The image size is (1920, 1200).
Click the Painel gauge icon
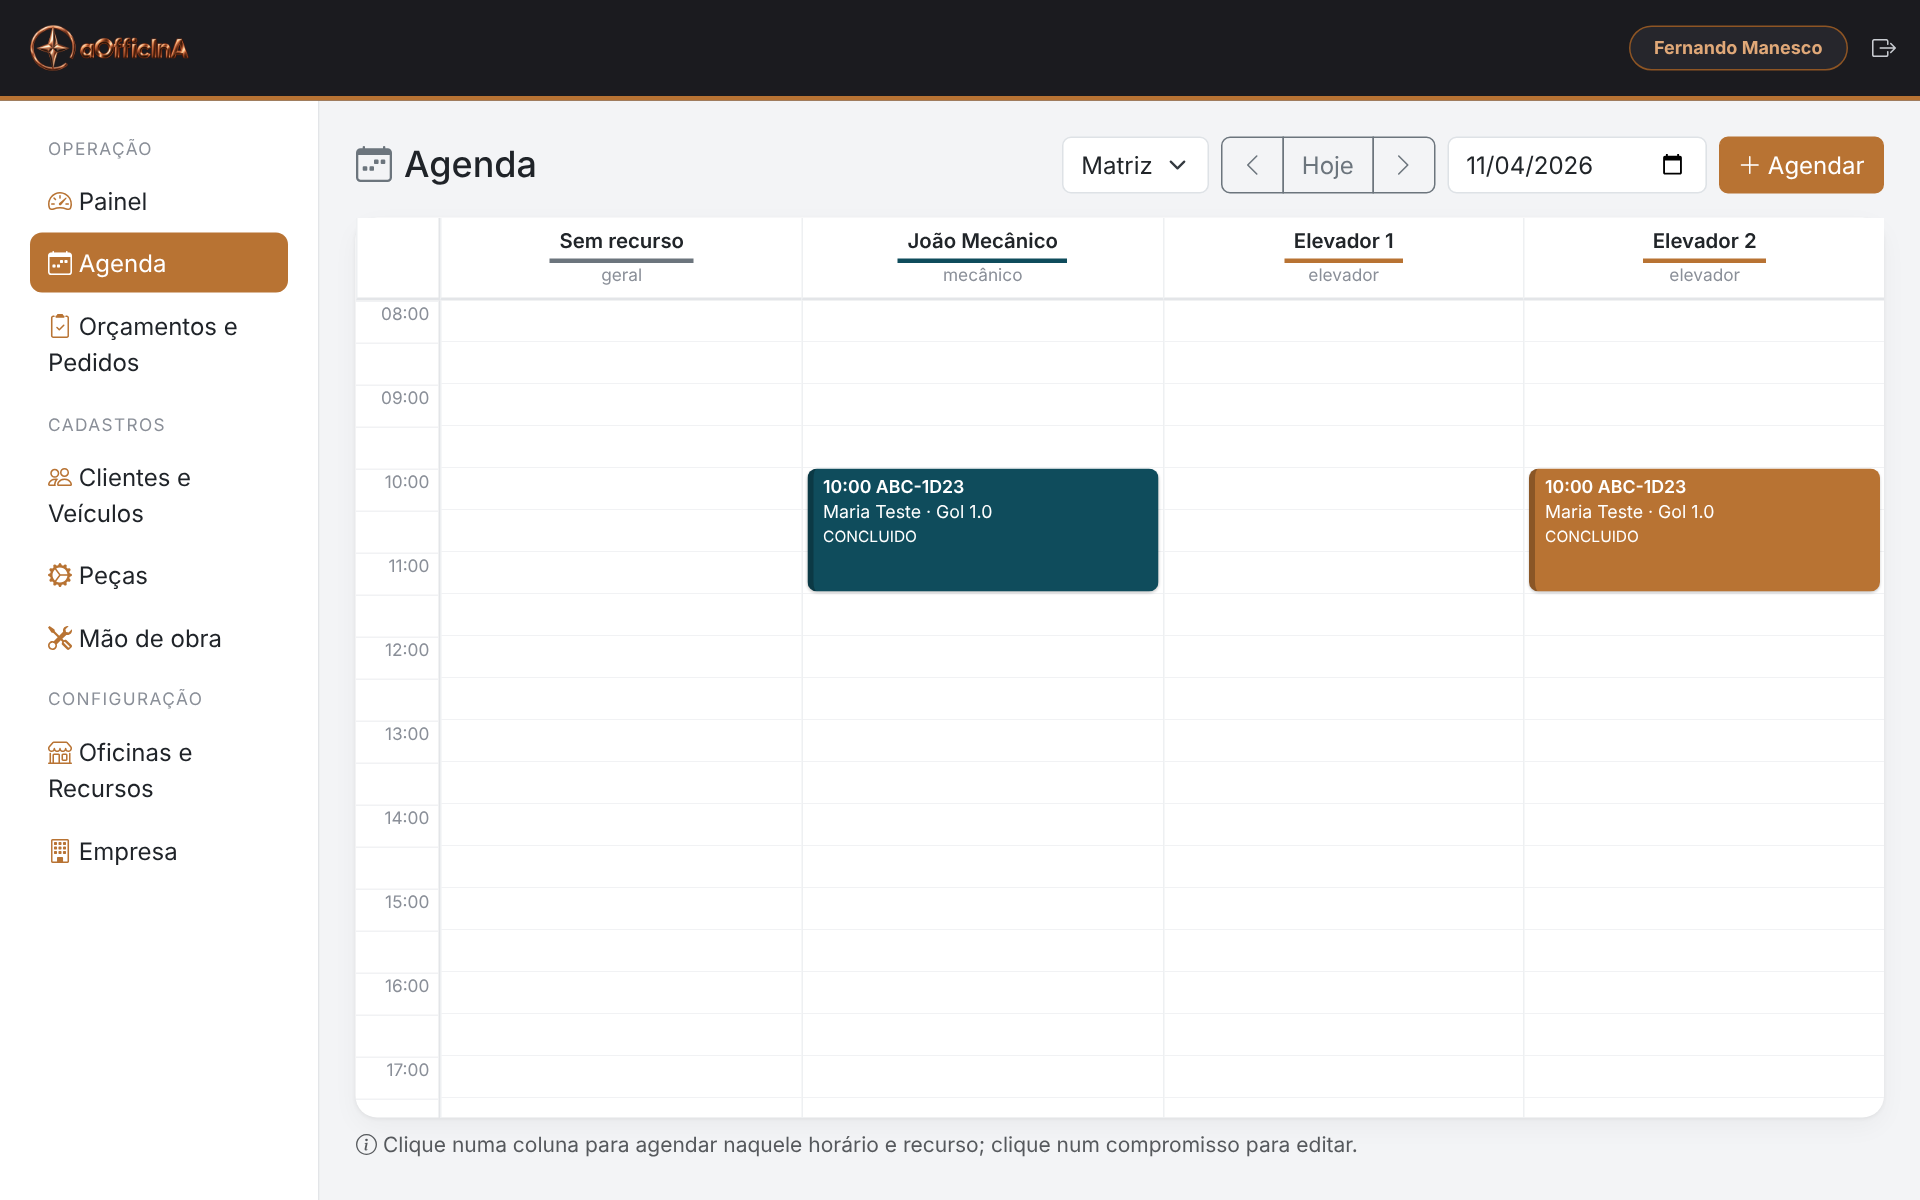point(60,201)
